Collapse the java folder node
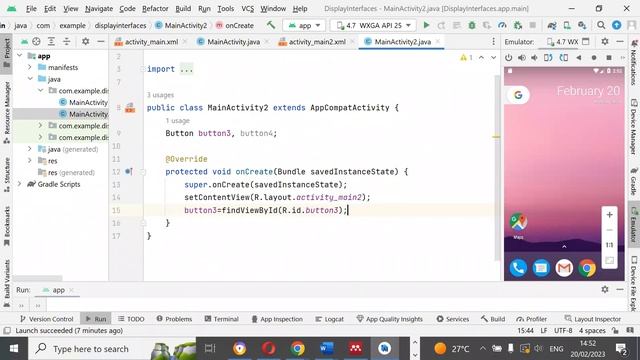Viewport: 640px width, 360px height. pyautogui.click(x=30, y=79)
